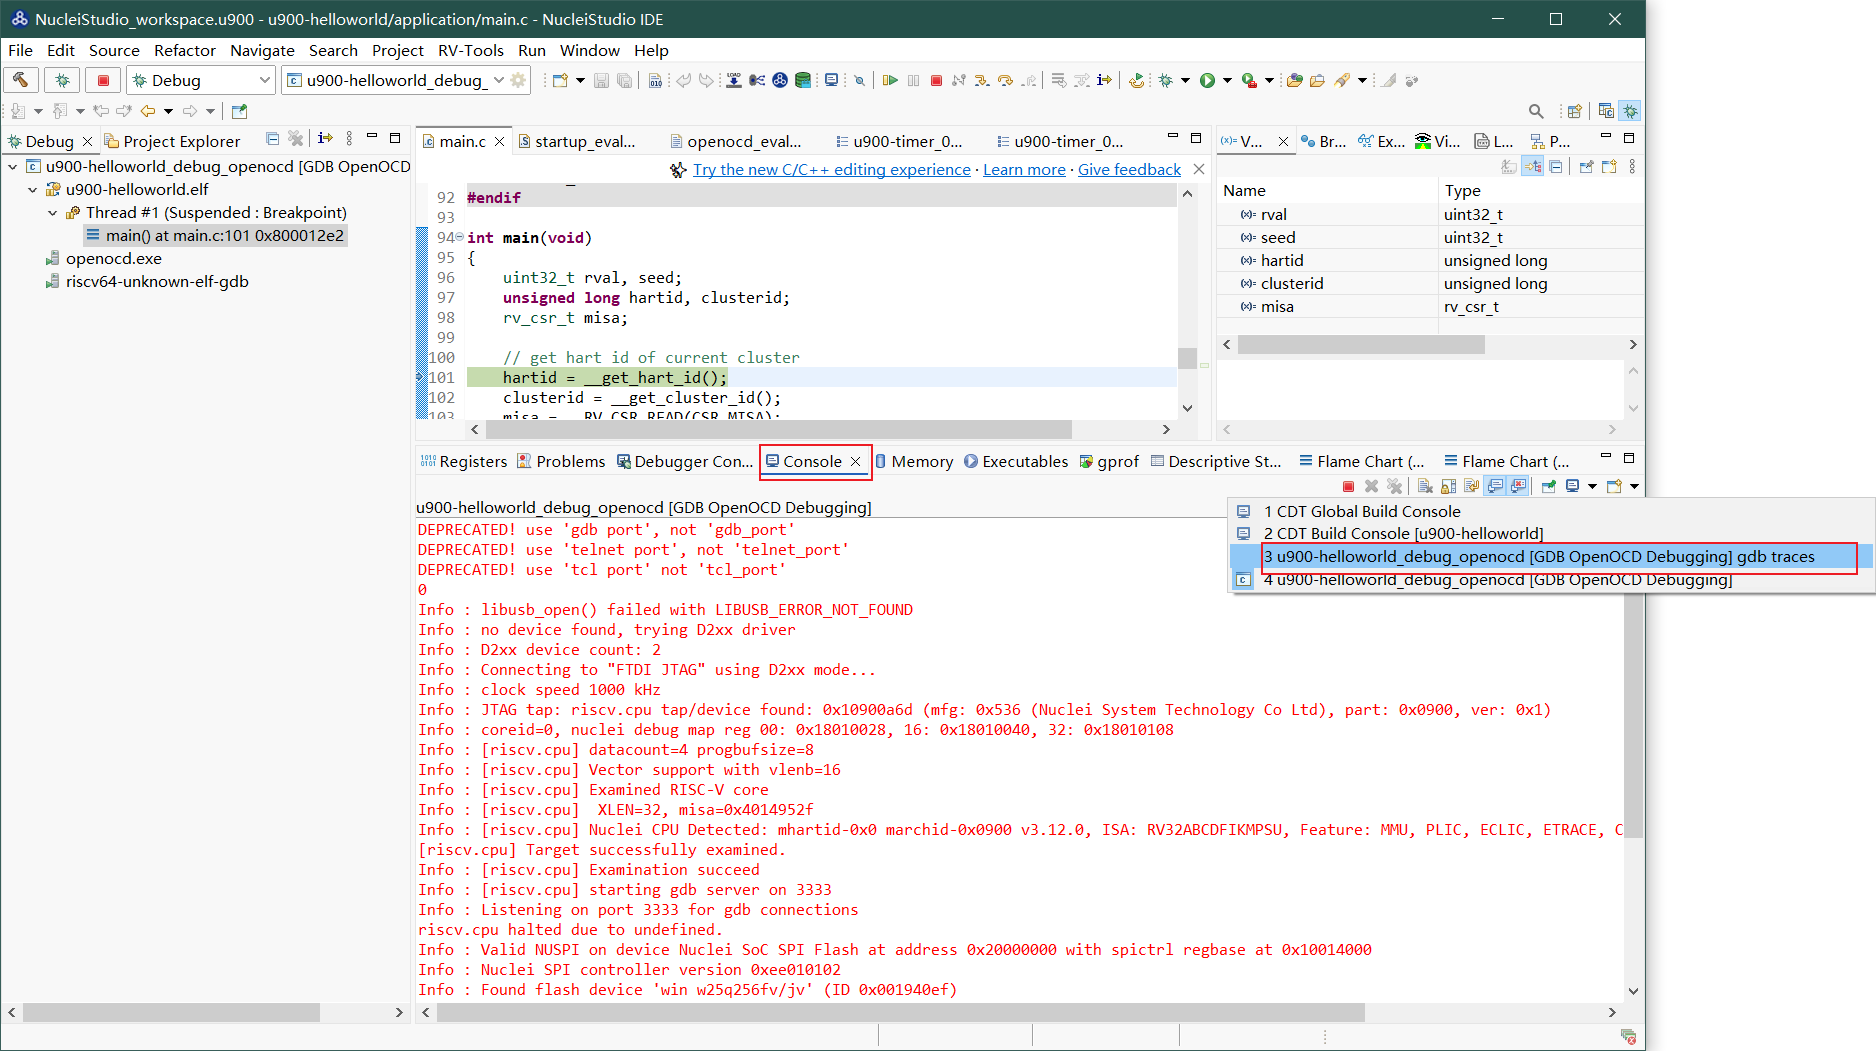The height and width of the screenshot is (1051, 1876).
Task: Open the green Run button dropdown arrow
Action: (x=1227, y=80)
